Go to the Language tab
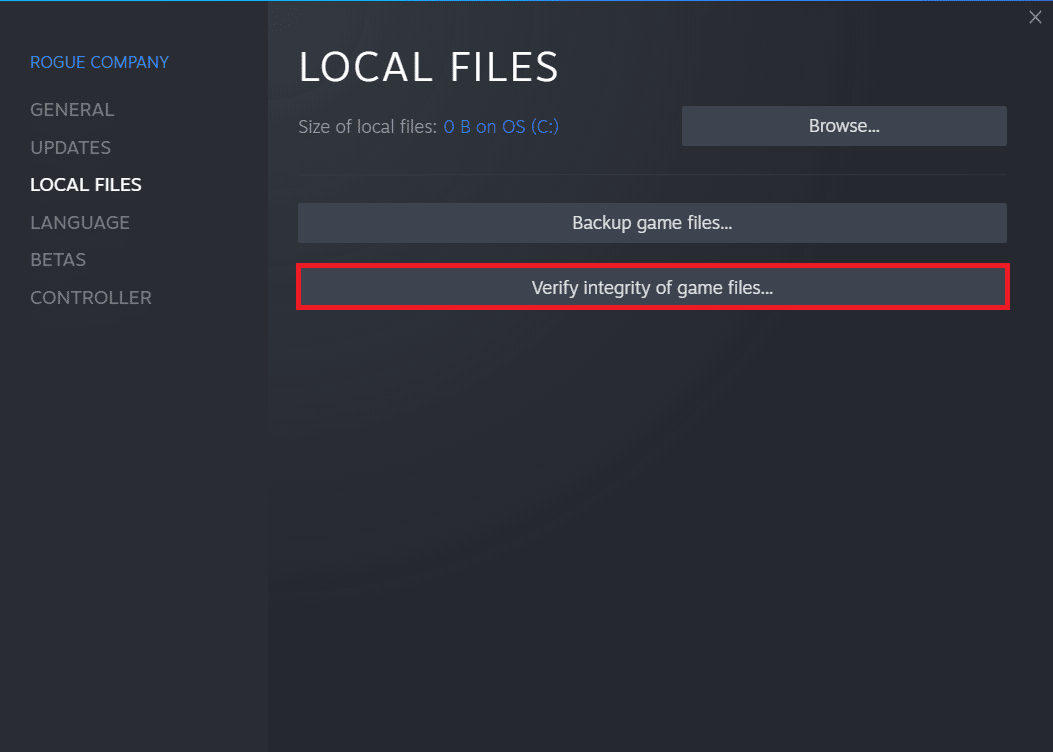Viewport: 1053px width, 752px height. pyautogui.click(x=80, y=223)
